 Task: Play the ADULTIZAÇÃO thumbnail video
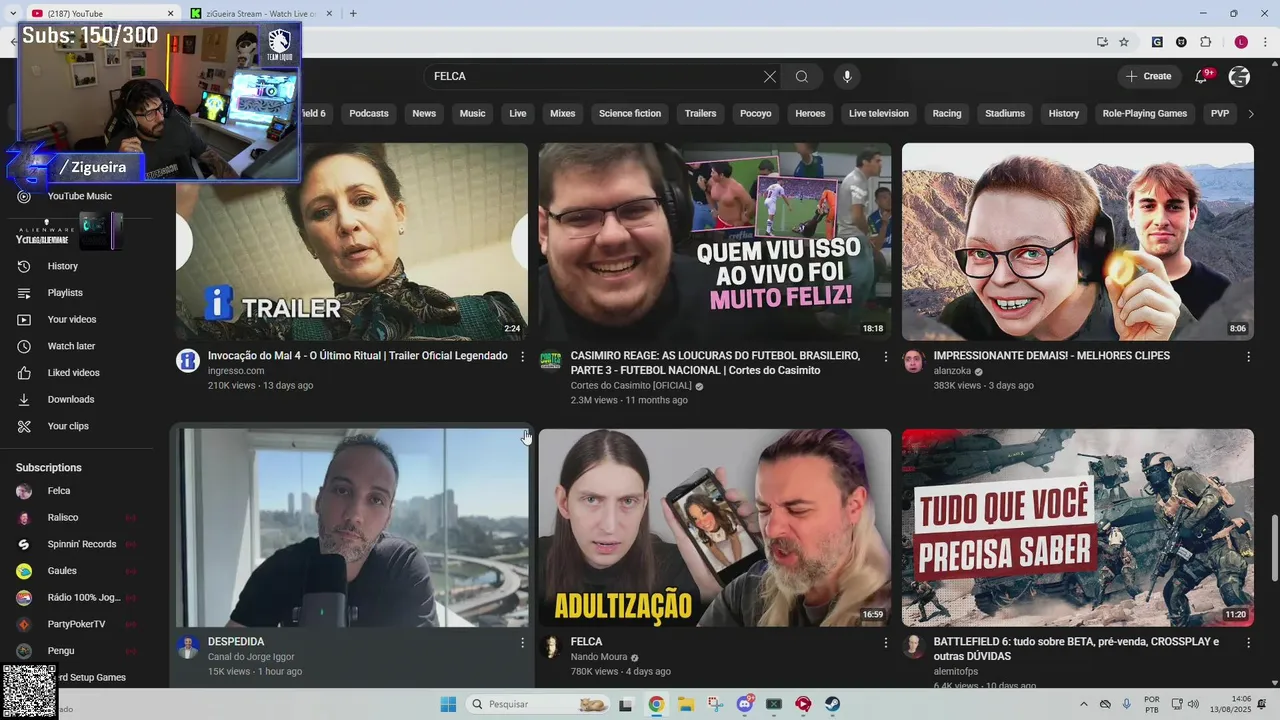click(715, 528)
